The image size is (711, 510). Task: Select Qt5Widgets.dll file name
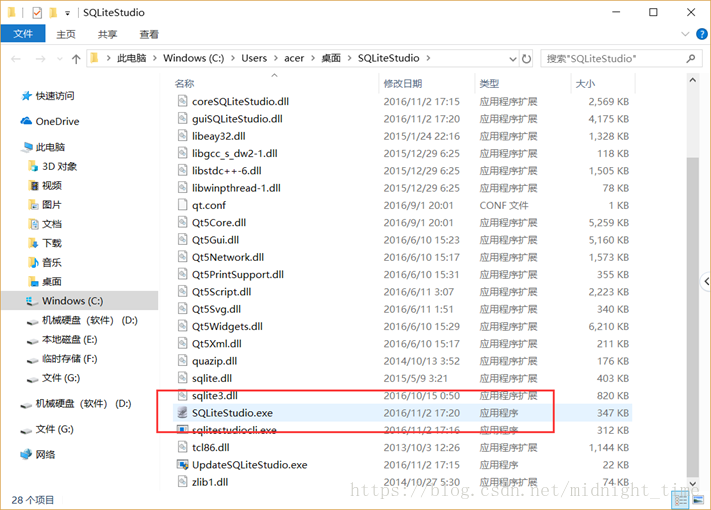[x=227, y=326]
